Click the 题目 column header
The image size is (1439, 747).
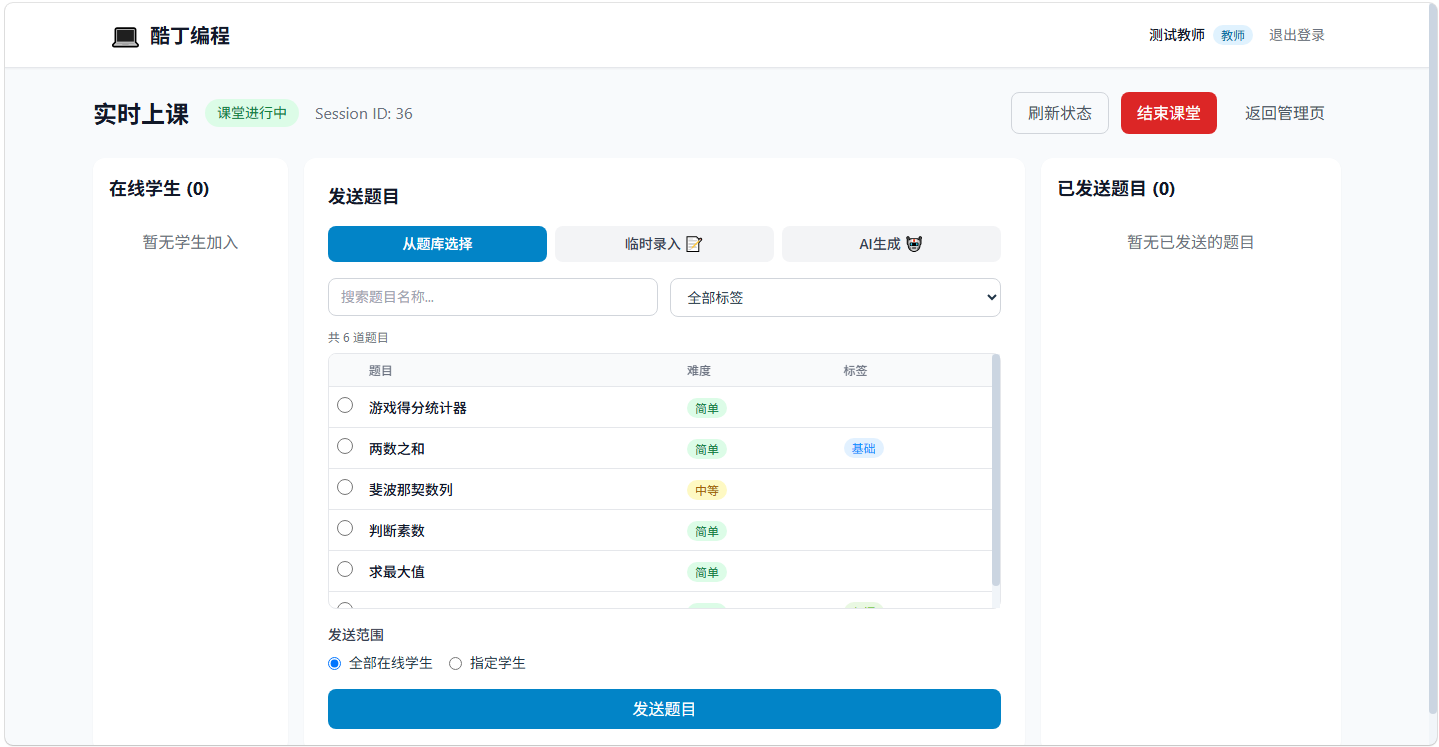381,371
